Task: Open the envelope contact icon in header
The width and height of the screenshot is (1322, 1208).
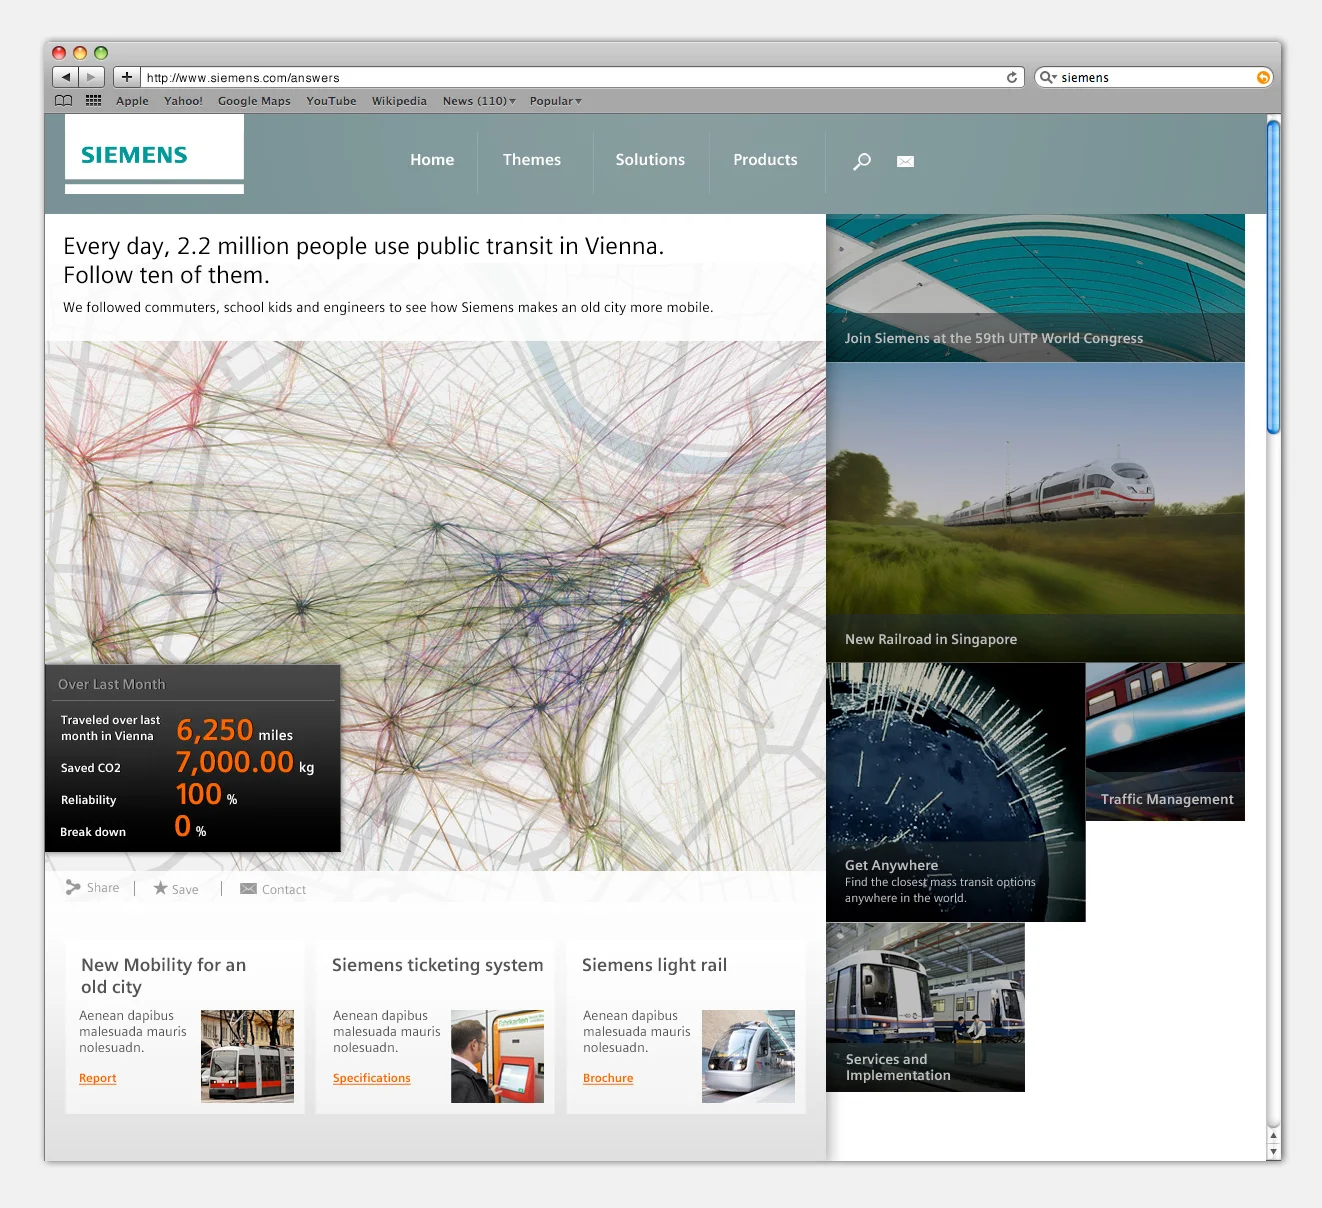Action: pos(905,161)
